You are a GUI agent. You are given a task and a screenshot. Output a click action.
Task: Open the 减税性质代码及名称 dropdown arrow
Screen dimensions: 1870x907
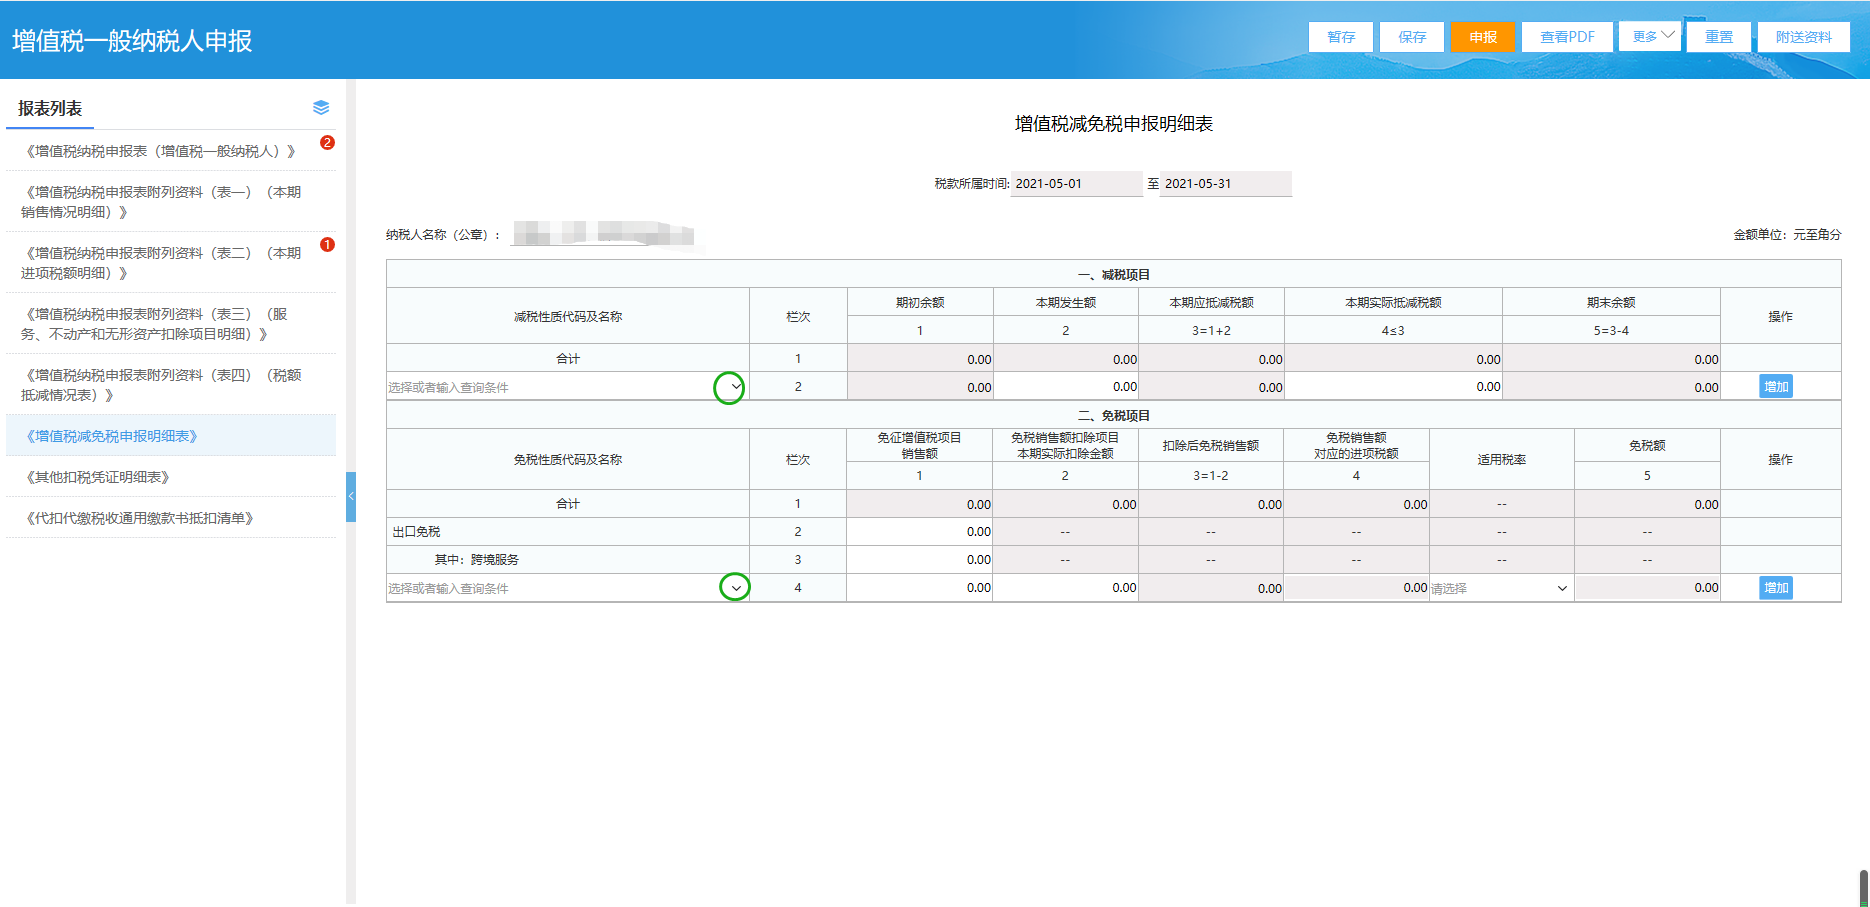[x=736, y=386]
